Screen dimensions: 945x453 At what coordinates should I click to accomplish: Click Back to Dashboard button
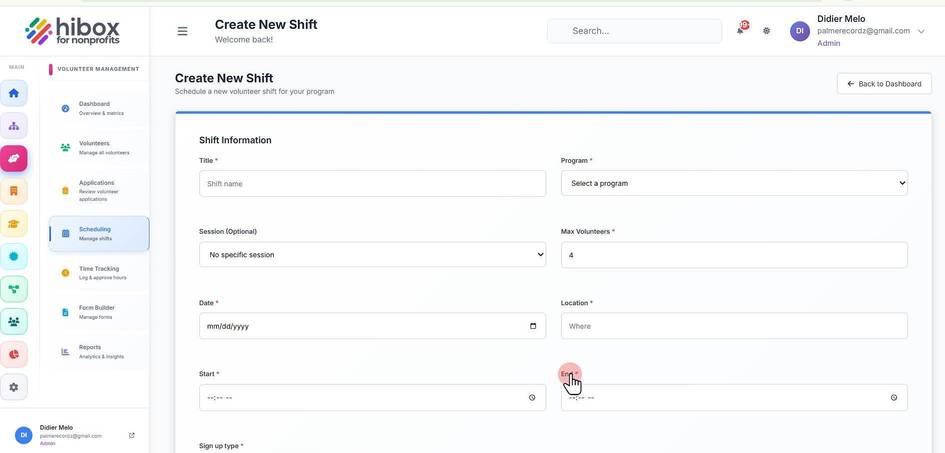(x=884, y=84)
